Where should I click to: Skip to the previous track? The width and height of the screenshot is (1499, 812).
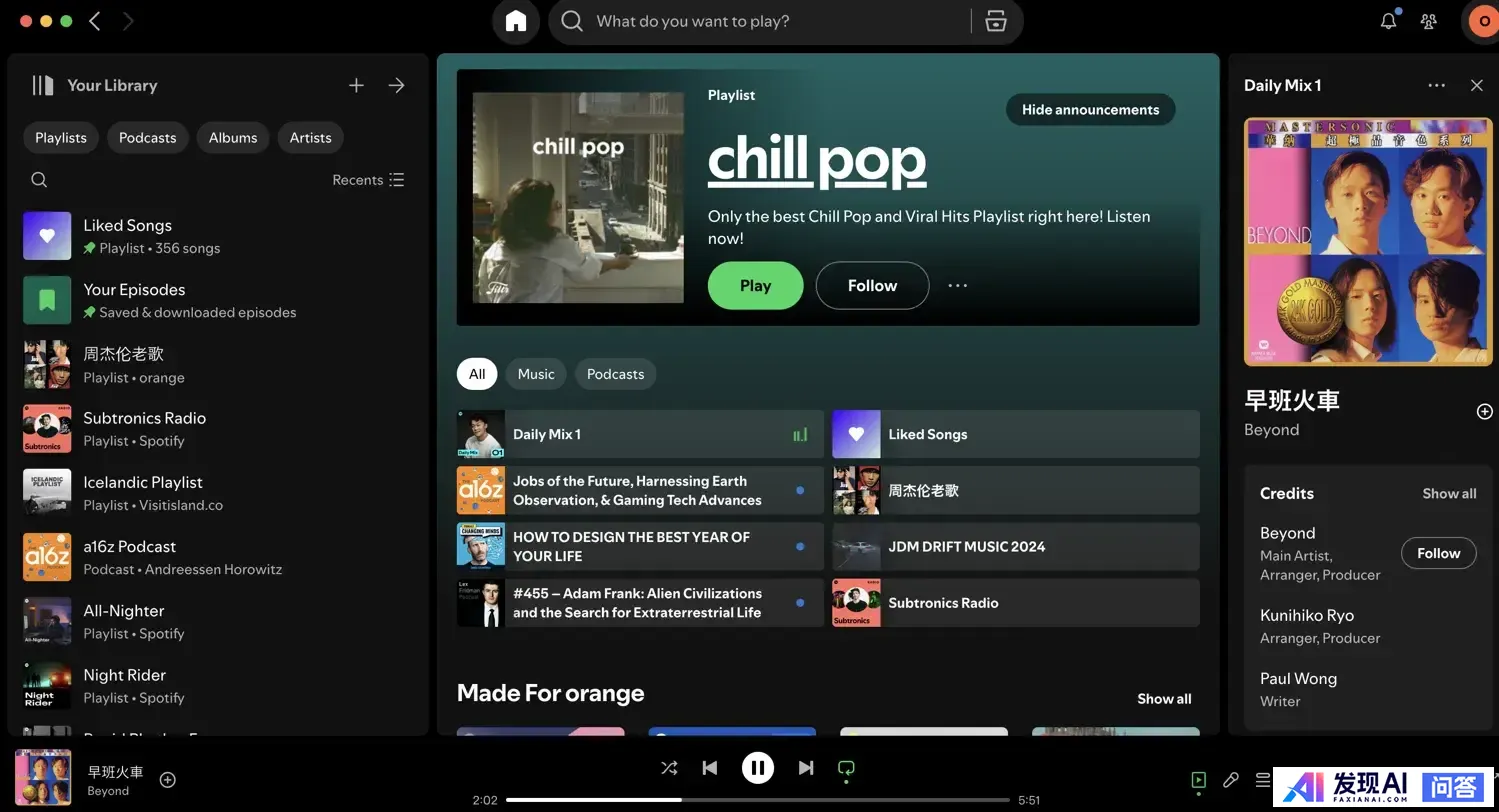pyautogui.click(x=710, y=768)
